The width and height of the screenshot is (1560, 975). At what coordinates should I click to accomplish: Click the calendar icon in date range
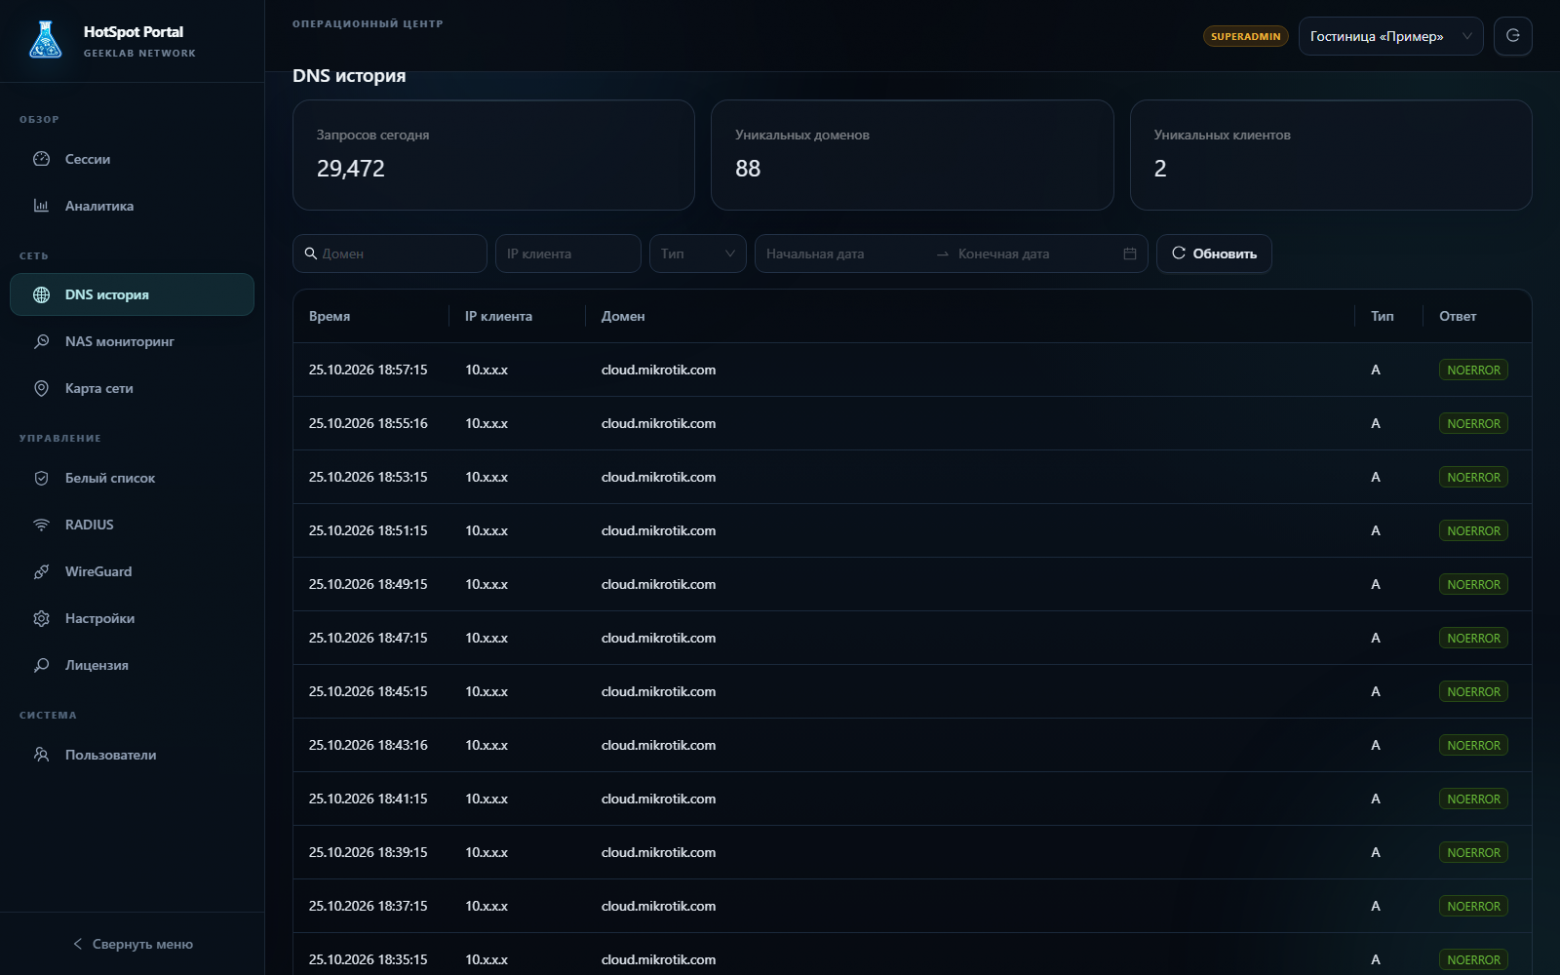[1130, 254]
